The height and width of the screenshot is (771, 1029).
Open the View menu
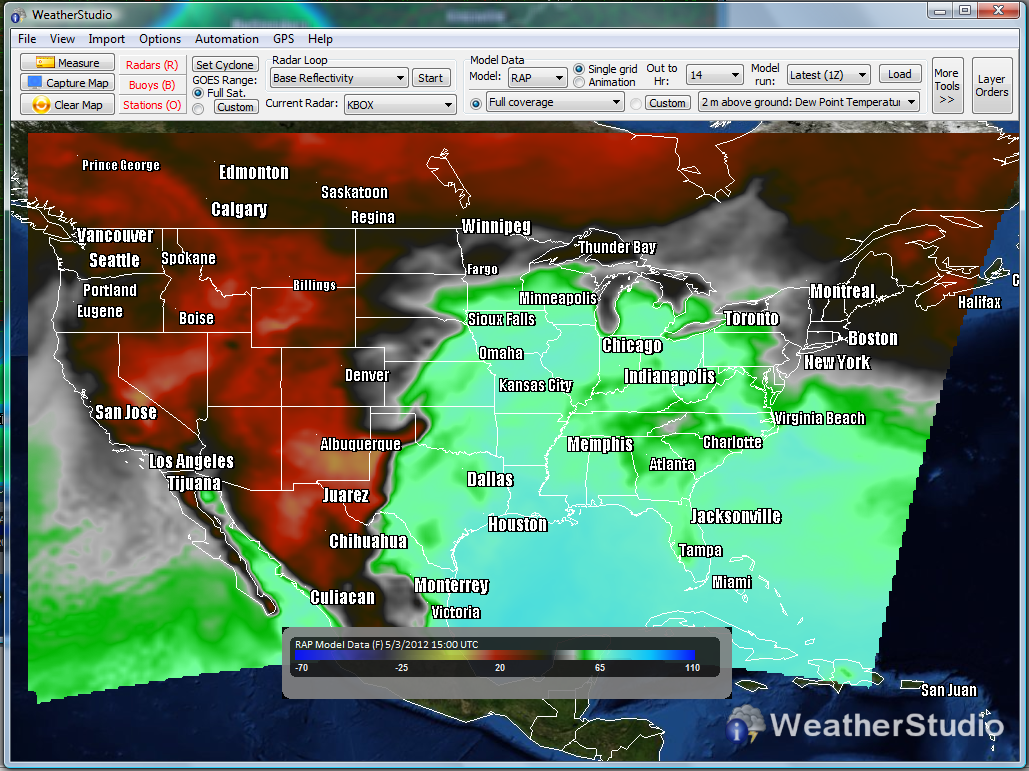[x=62, y=39]
